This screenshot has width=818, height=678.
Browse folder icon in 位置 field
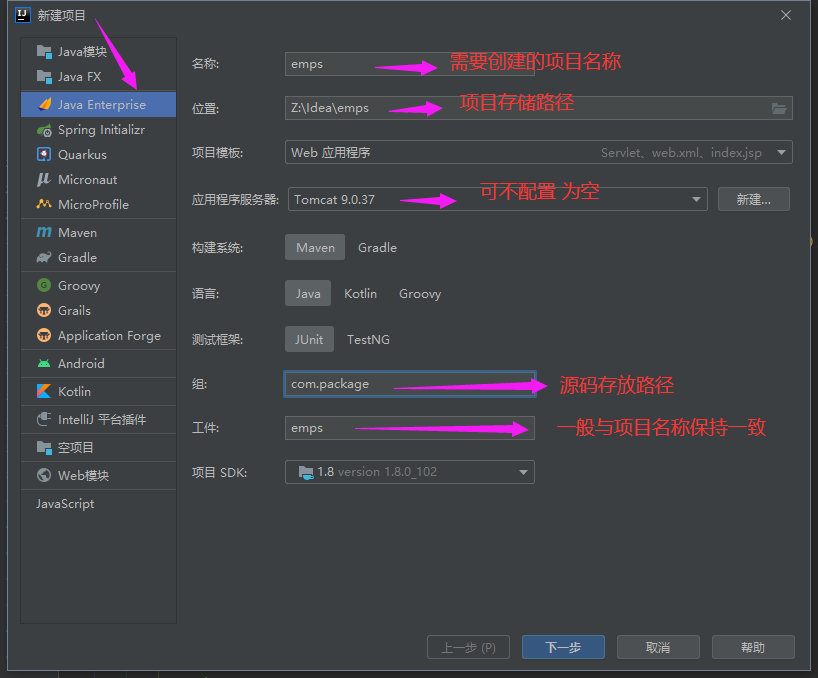(779, 108)
